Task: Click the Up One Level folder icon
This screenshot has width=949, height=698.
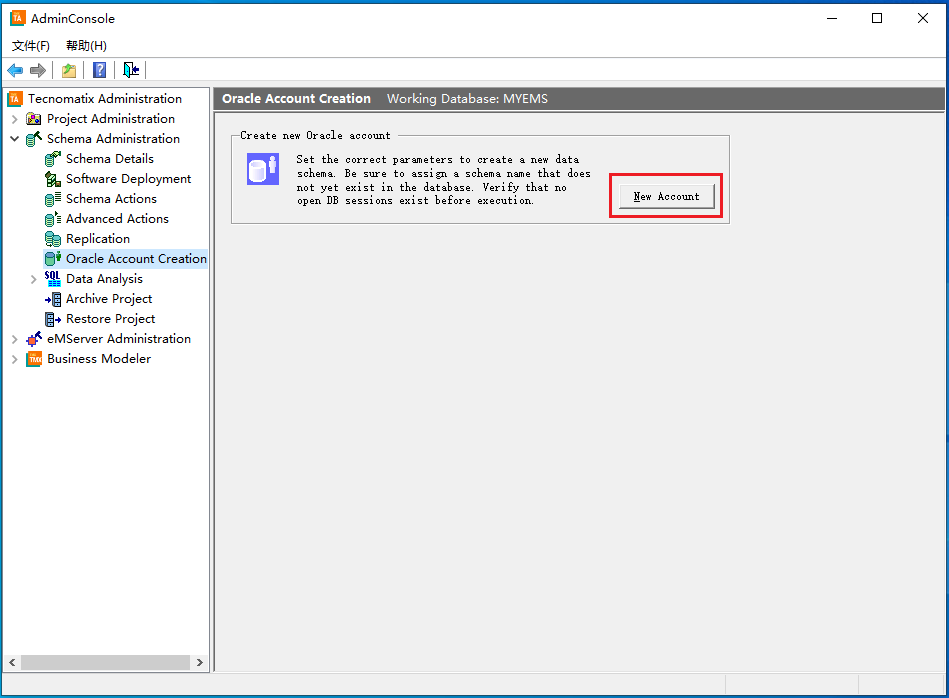Action: coord(68,70)
